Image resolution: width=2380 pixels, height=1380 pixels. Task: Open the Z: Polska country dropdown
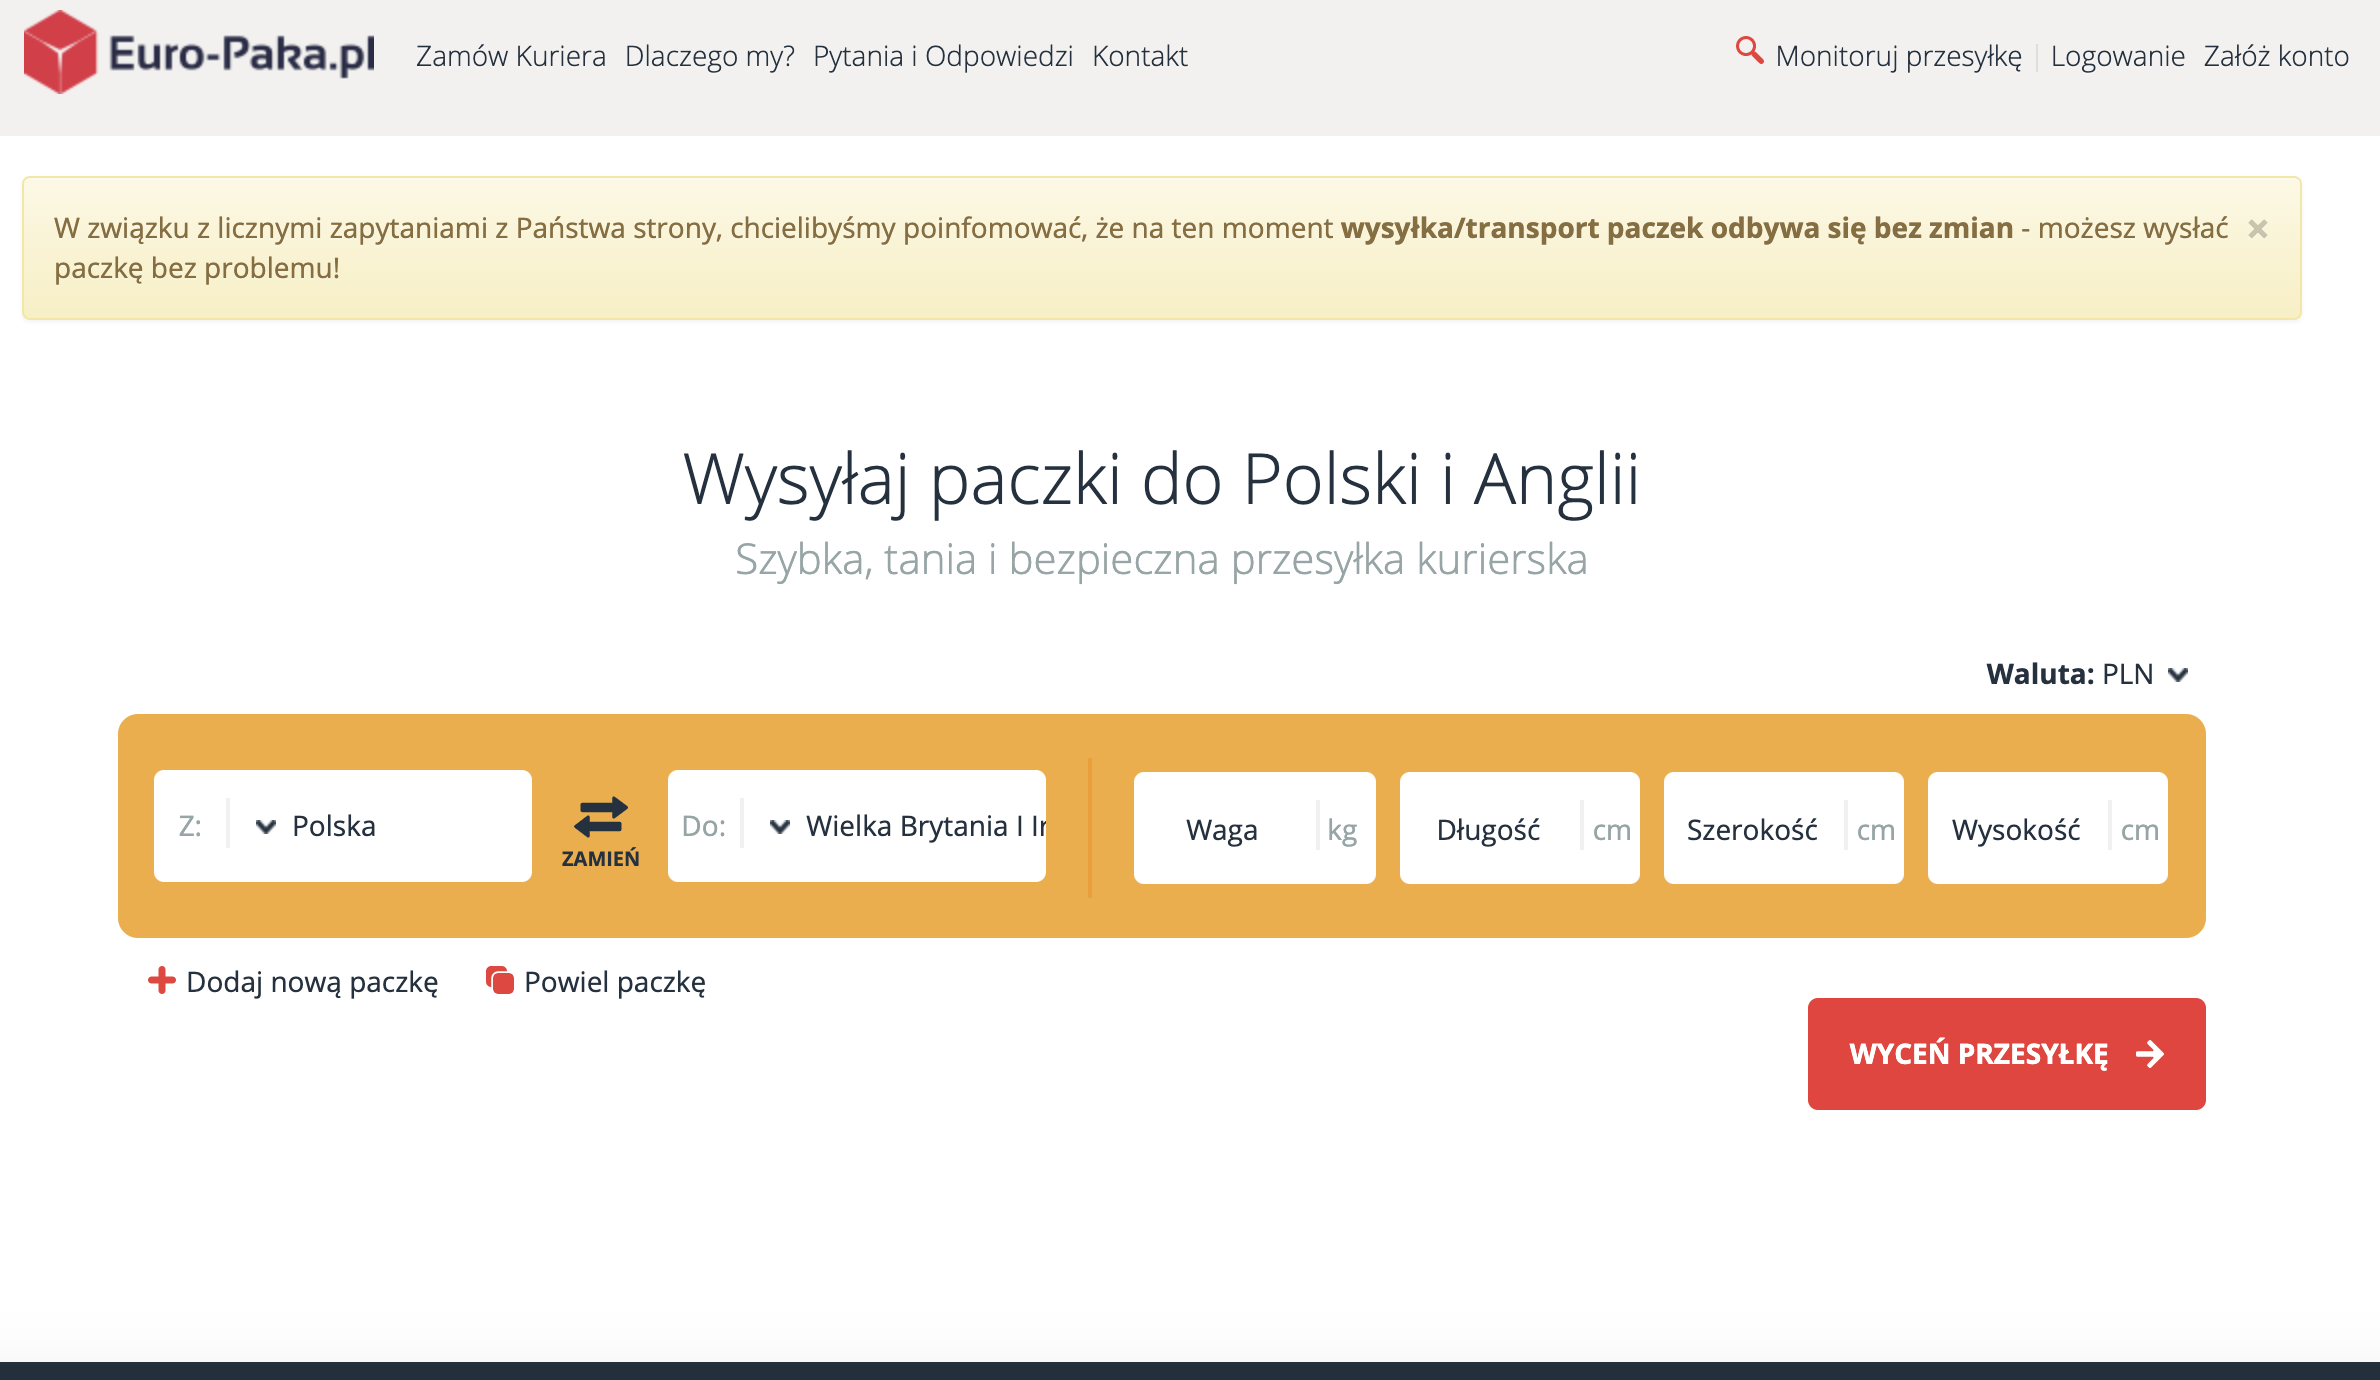tap(340, 825)
